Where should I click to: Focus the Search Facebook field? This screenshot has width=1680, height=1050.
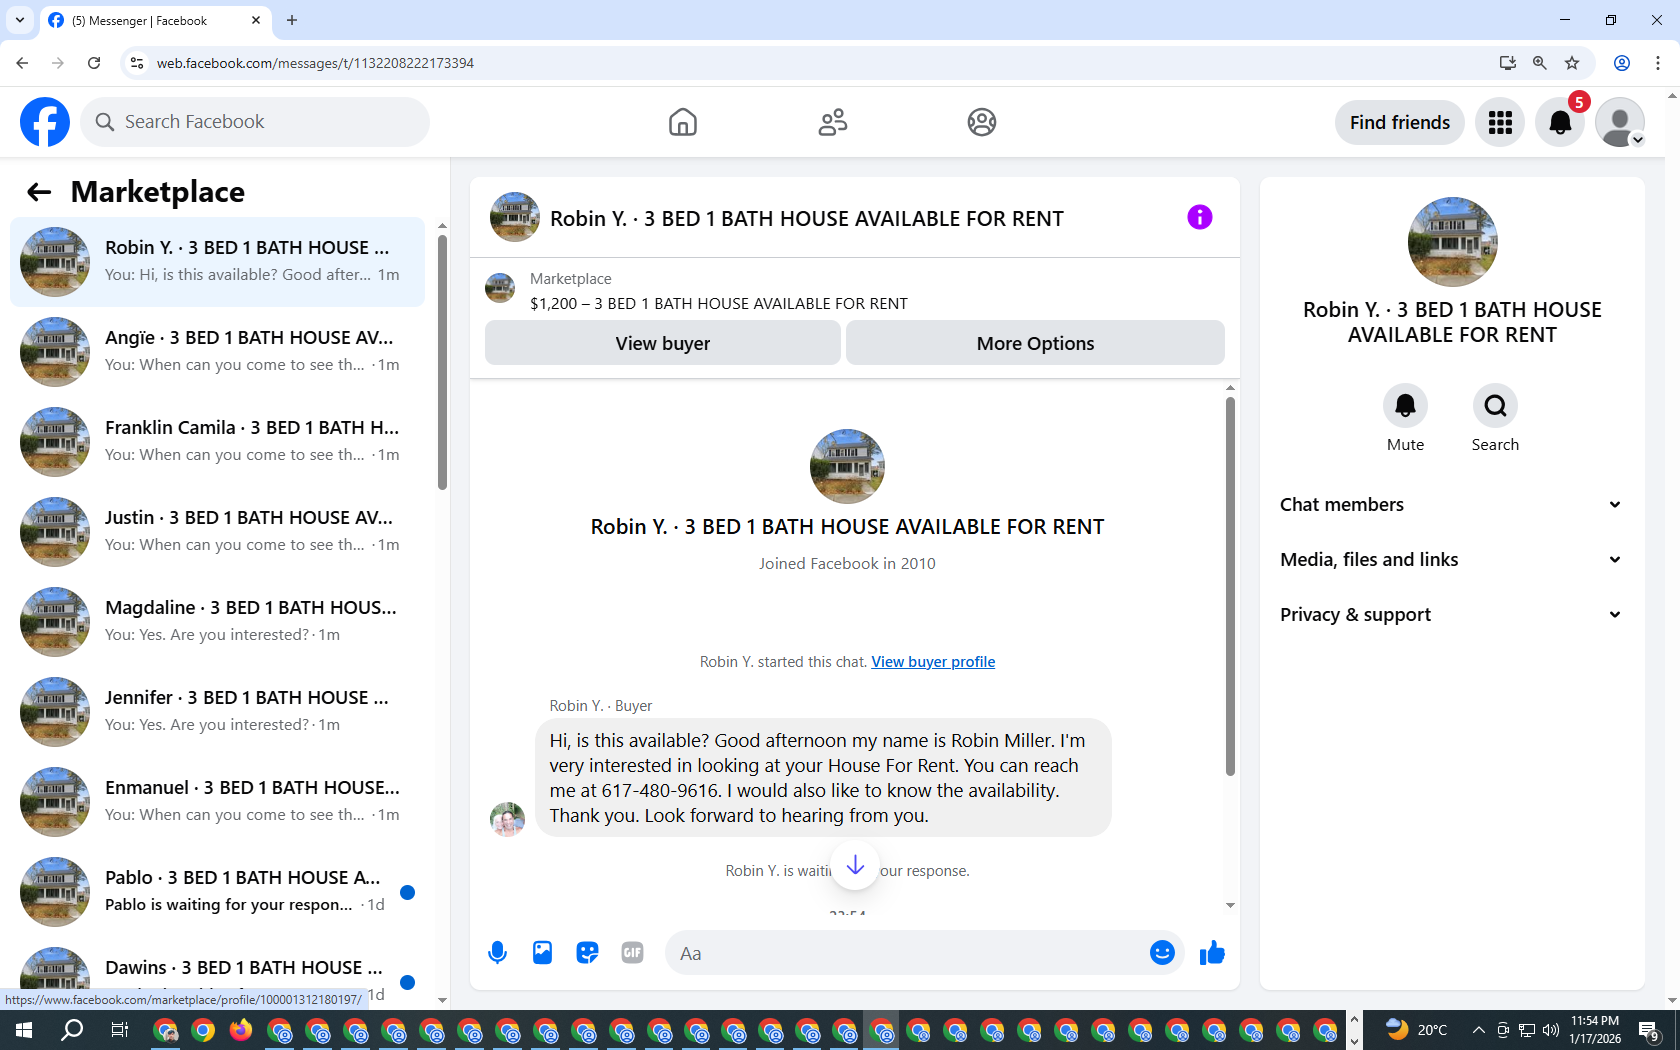(x=255, y=122)
